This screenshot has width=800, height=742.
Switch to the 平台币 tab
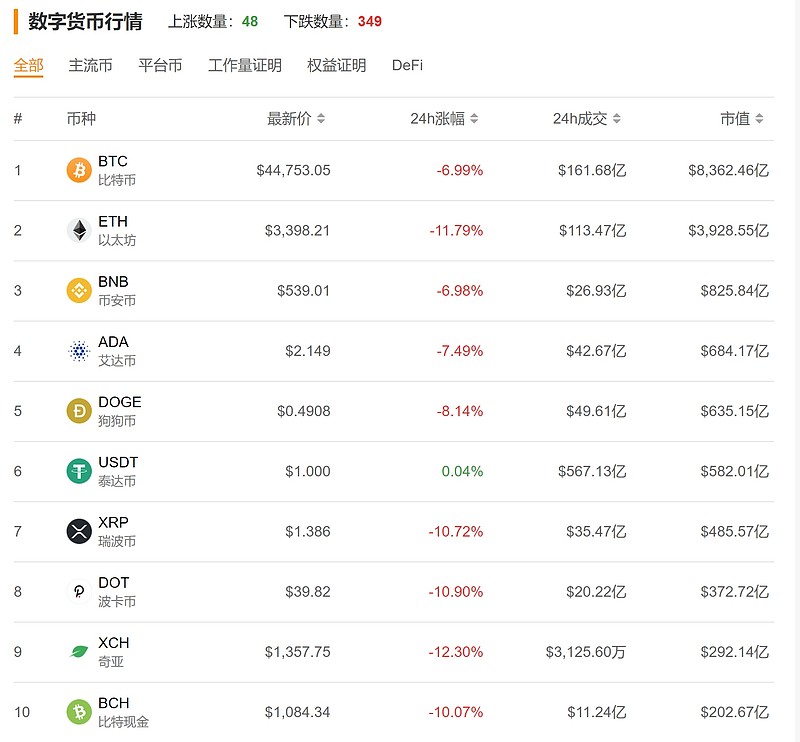pyautogui.click(x=160, y=65)
